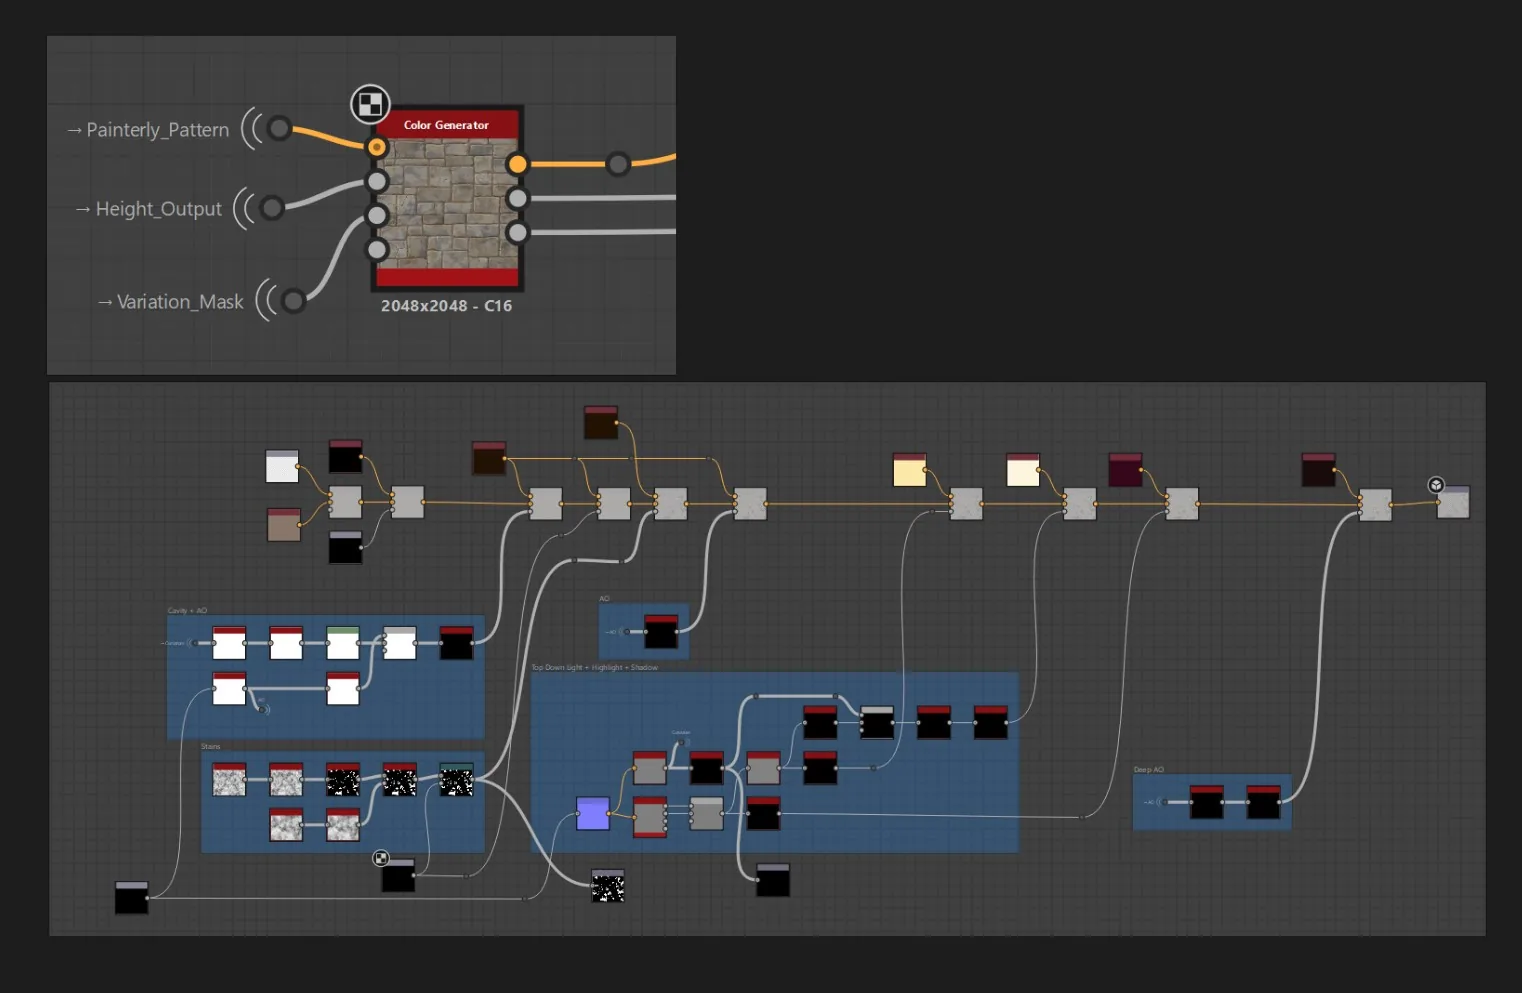Click the cube output badge on final node
The height and width of the screenshot is (993, 1522).
coord(1436,485)
